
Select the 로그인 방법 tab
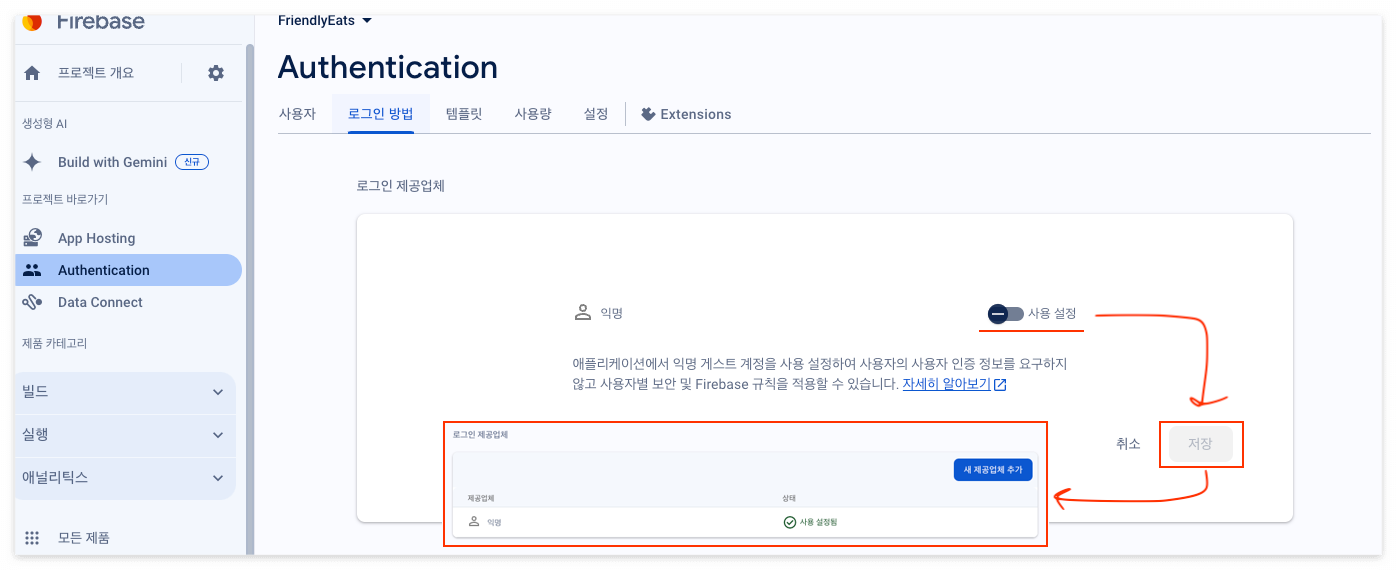point(380,114)
